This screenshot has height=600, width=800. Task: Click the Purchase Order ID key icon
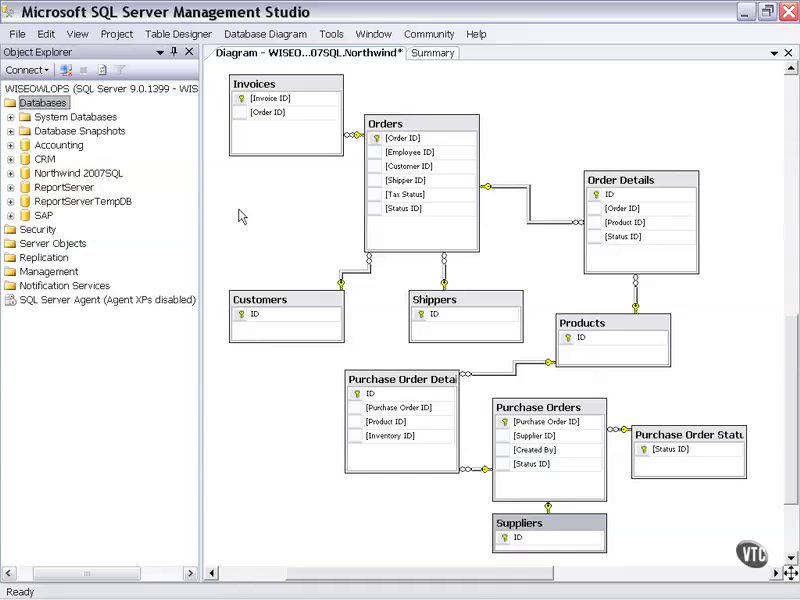(505, 422)
